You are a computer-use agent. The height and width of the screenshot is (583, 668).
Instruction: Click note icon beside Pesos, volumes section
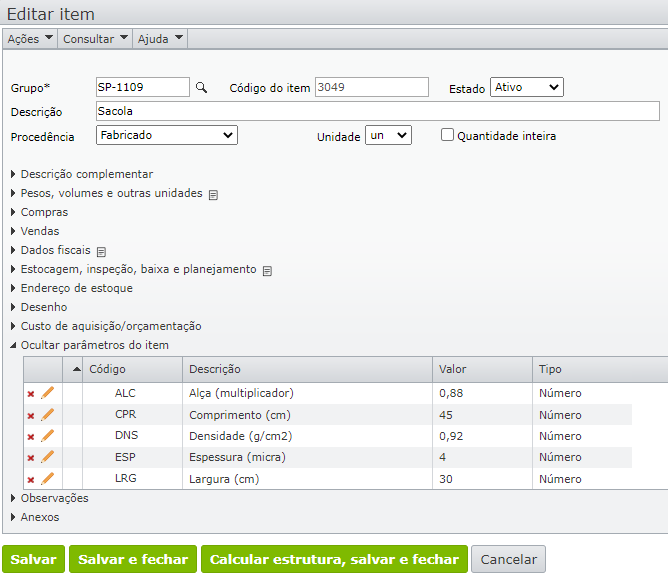point(213,194)
